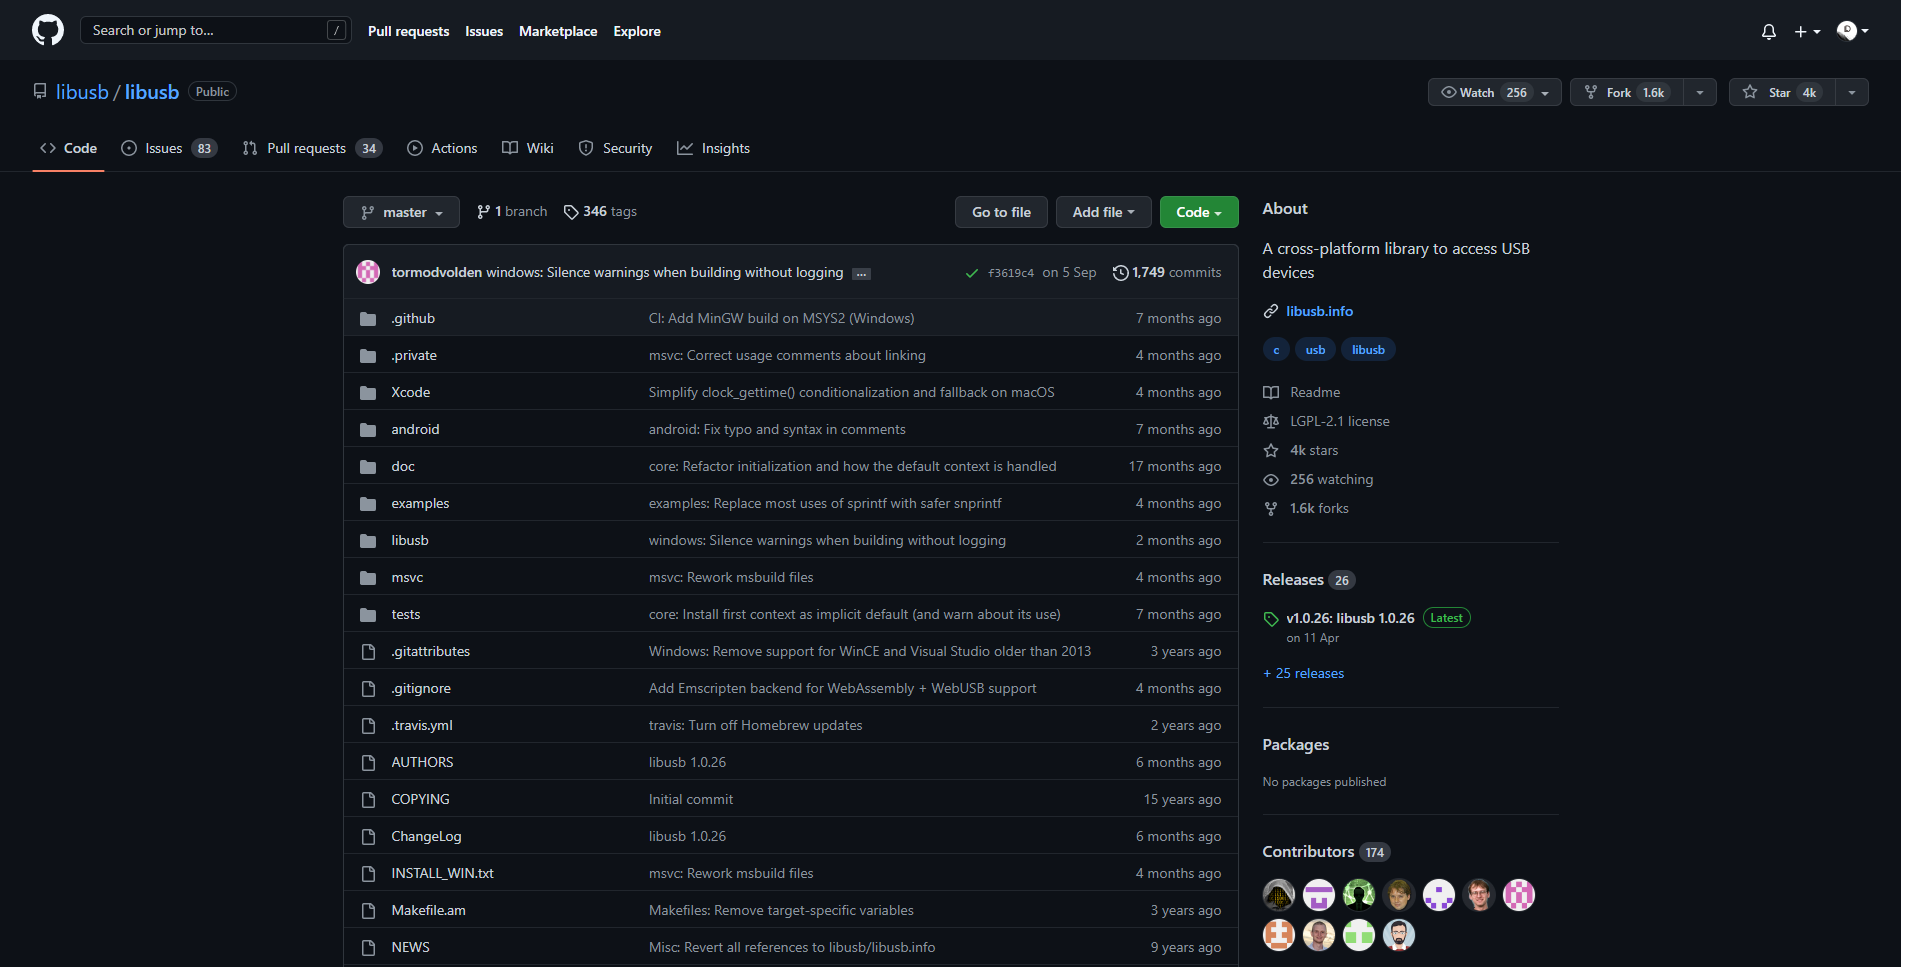Open the libusb.info website link

tap(1319, 311)
